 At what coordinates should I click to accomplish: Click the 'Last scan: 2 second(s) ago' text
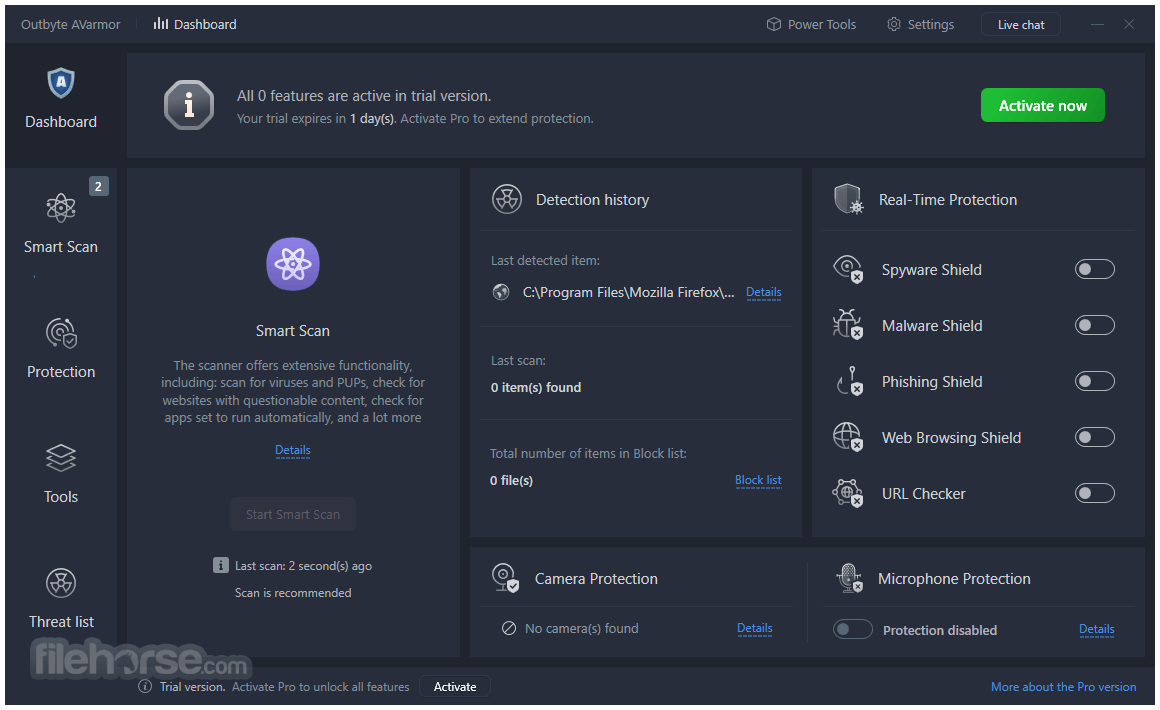tap(303, 566)
